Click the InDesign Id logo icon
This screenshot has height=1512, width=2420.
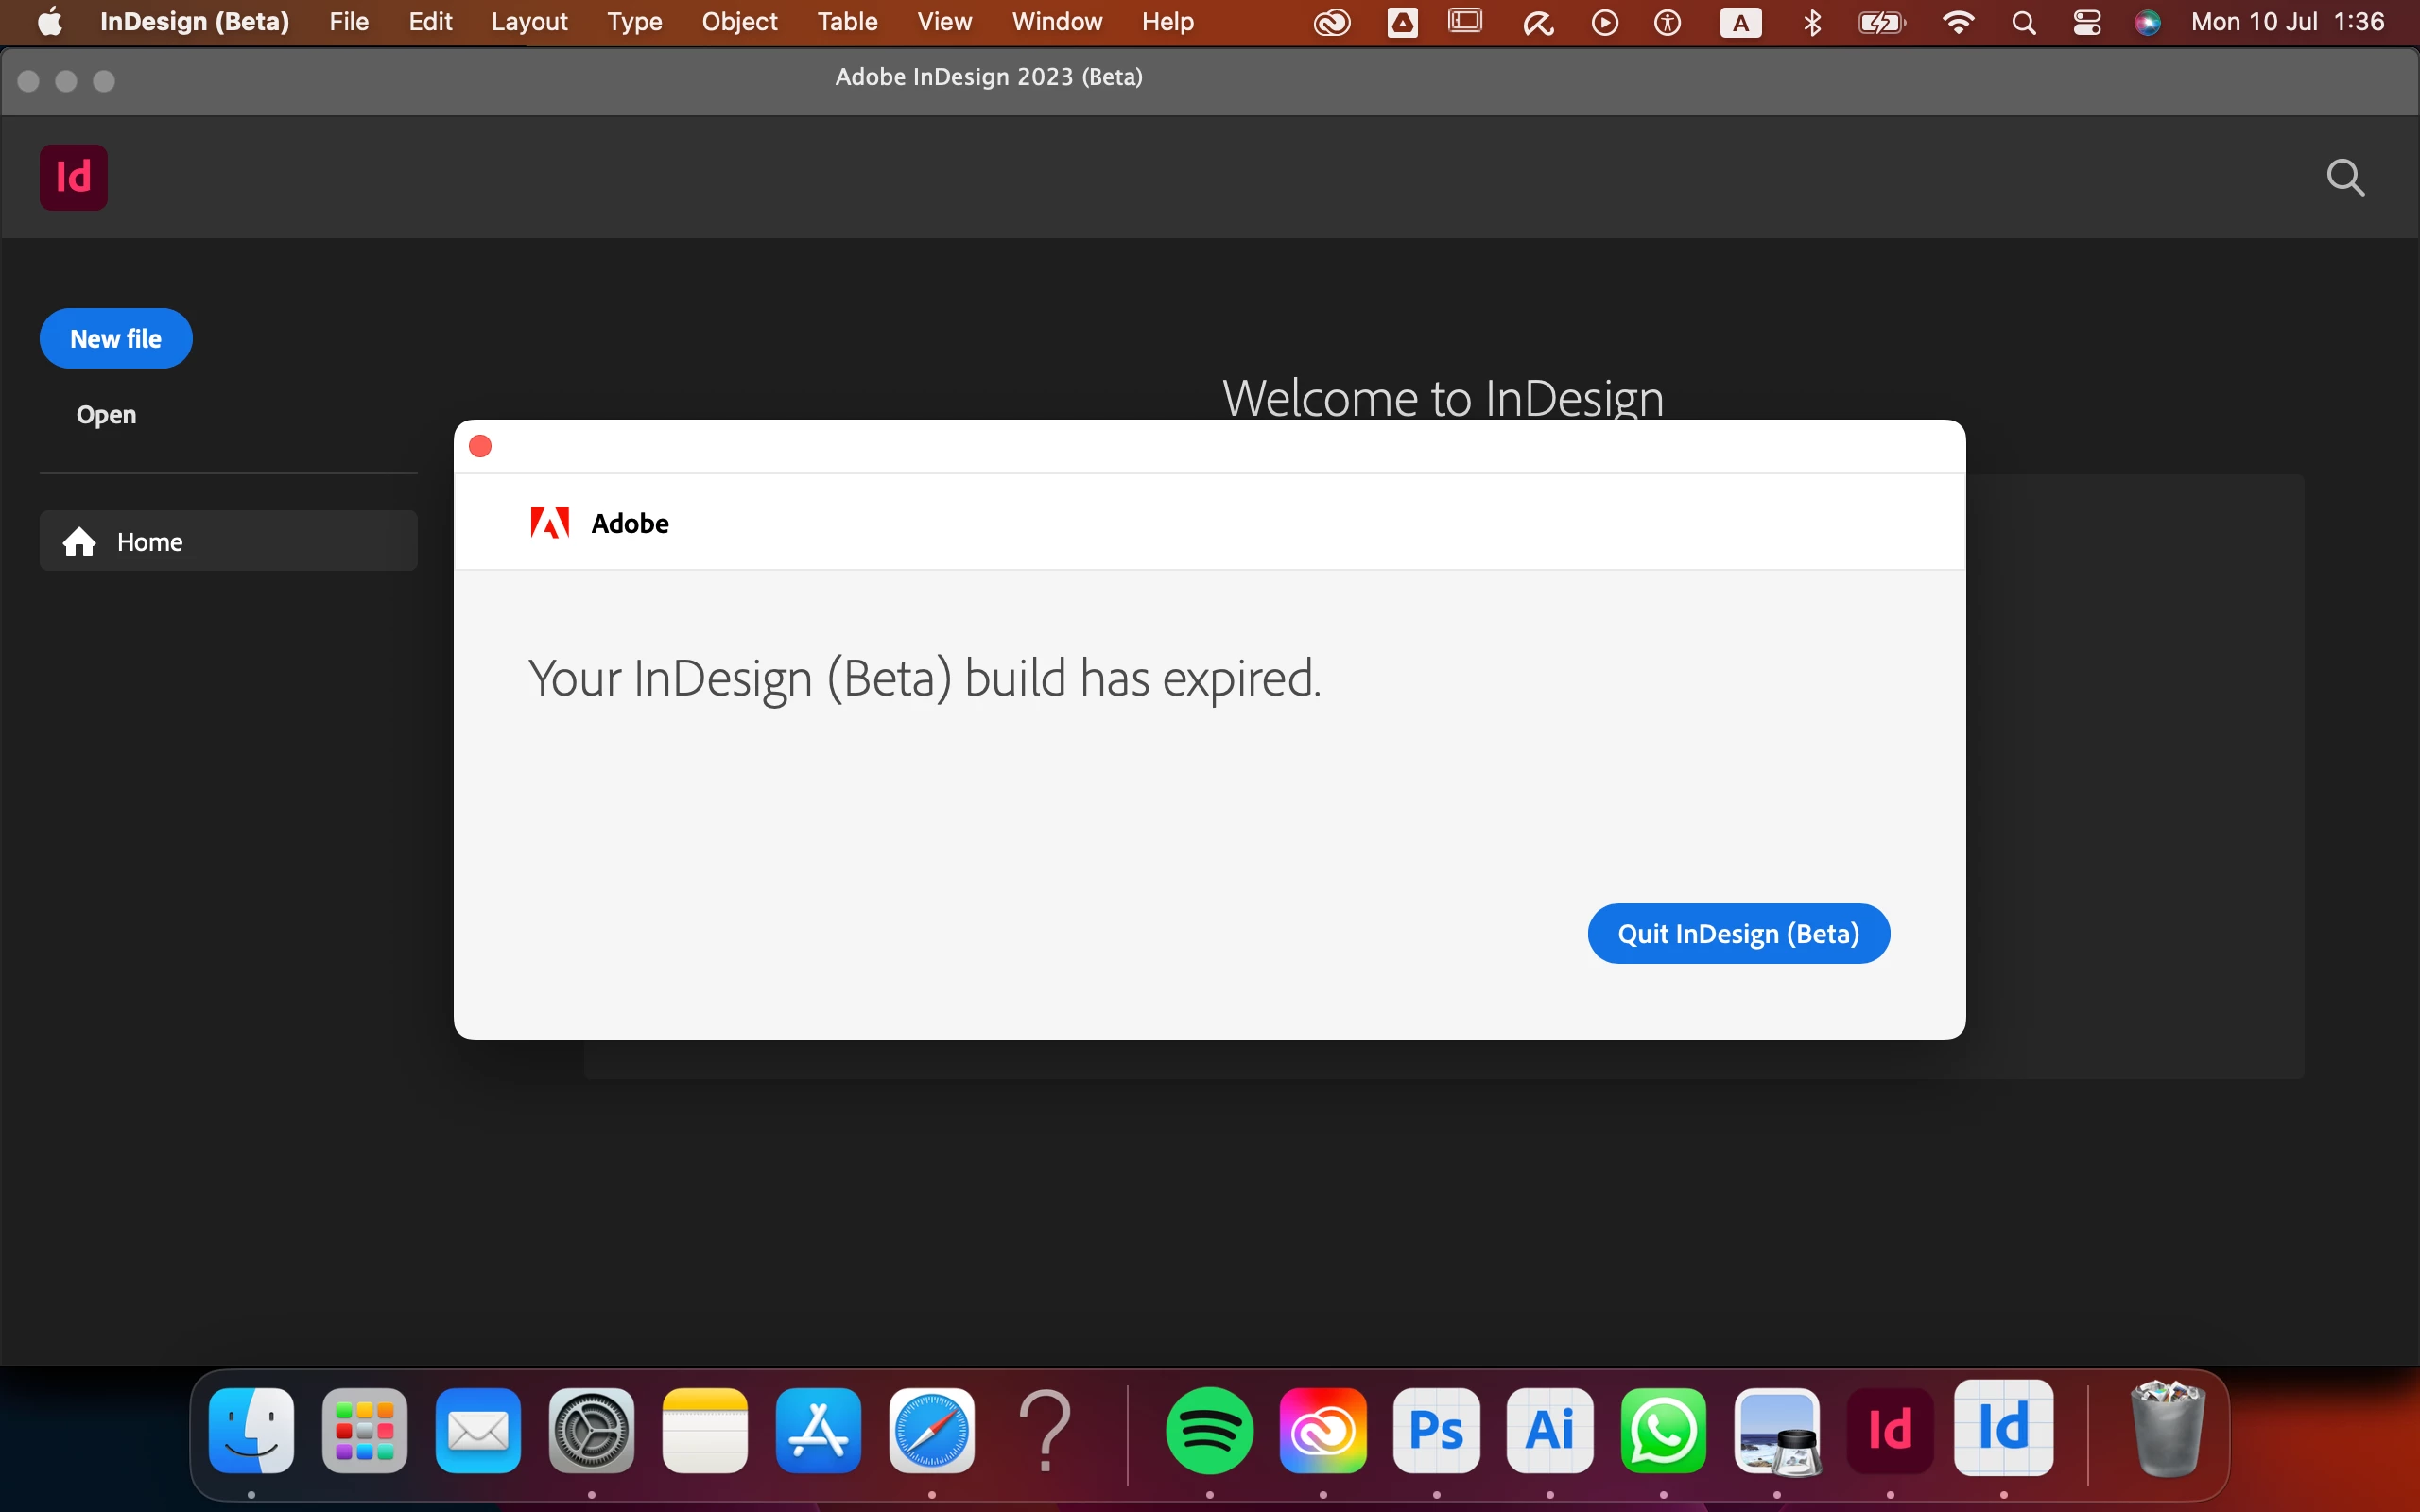tap(73, 177)
